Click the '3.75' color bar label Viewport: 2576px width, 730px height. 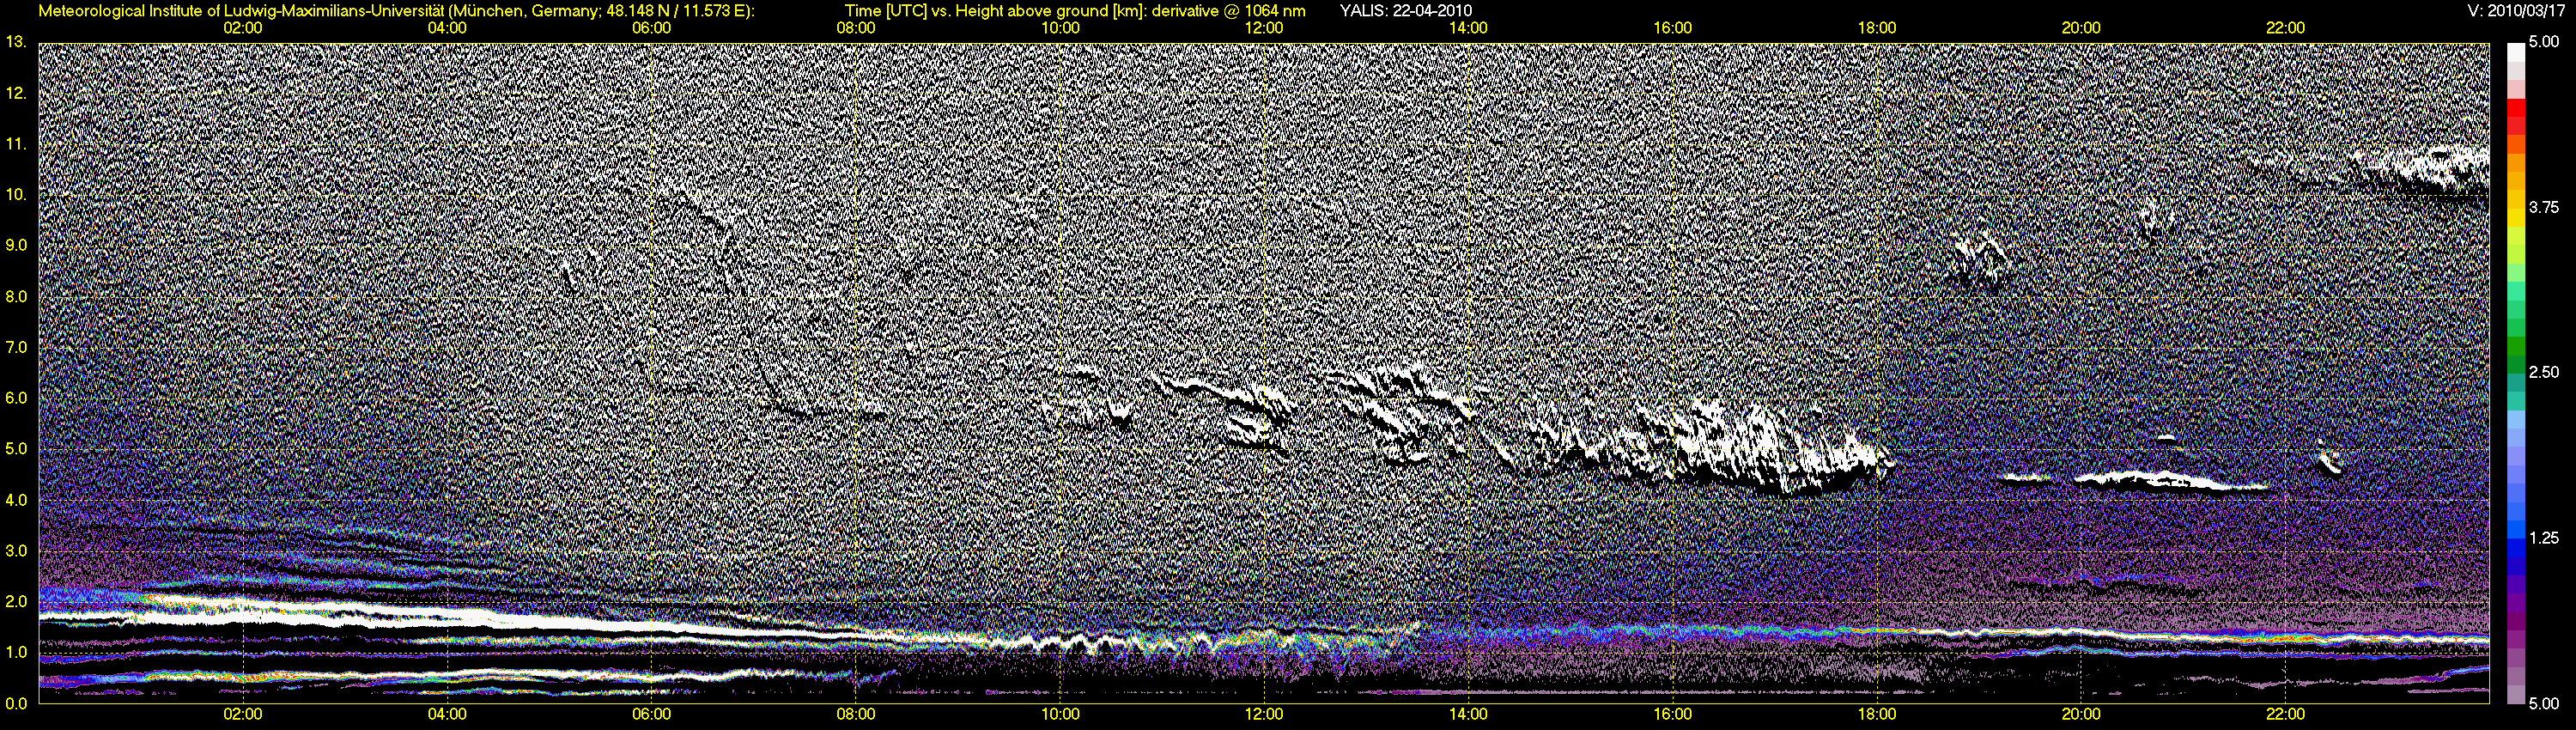[2544, 207]
